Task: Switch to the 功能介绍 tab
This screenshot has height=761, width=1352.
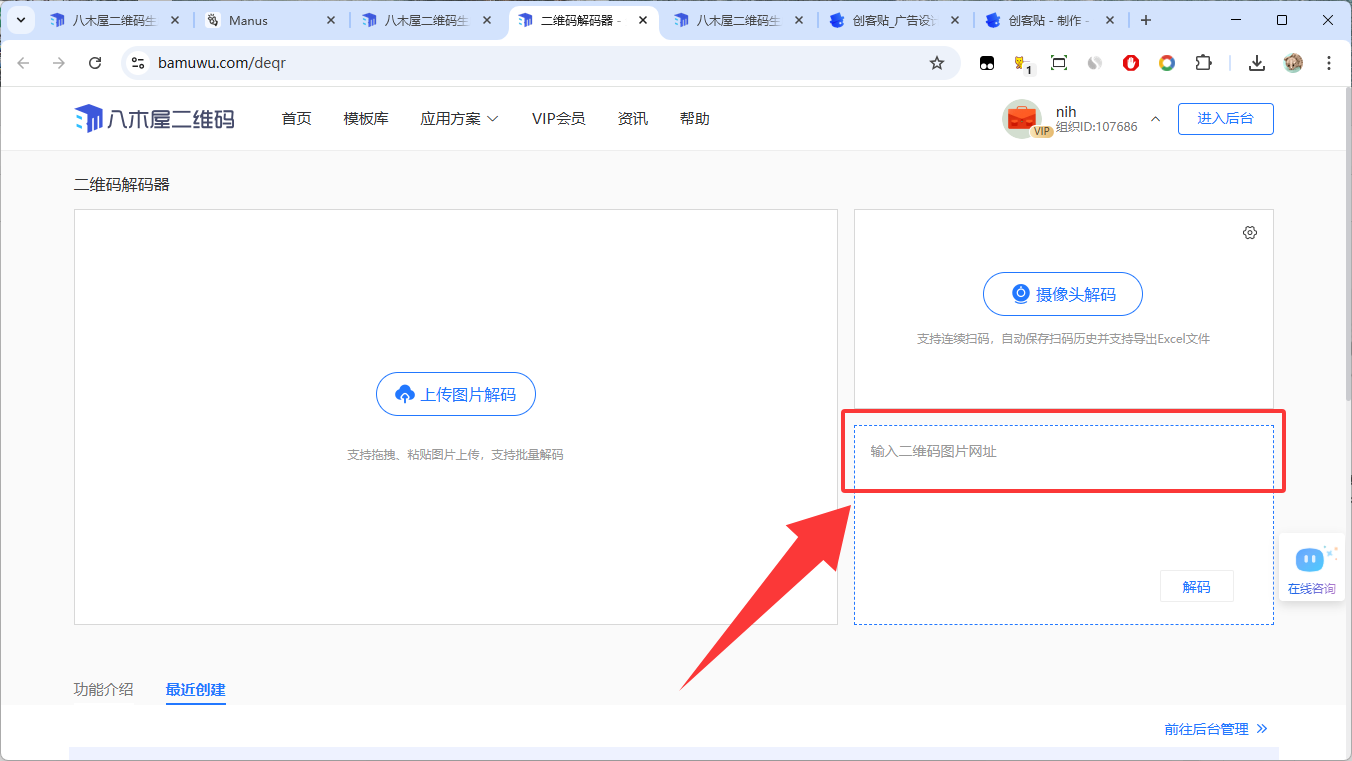Action: [x=103, y=689]
